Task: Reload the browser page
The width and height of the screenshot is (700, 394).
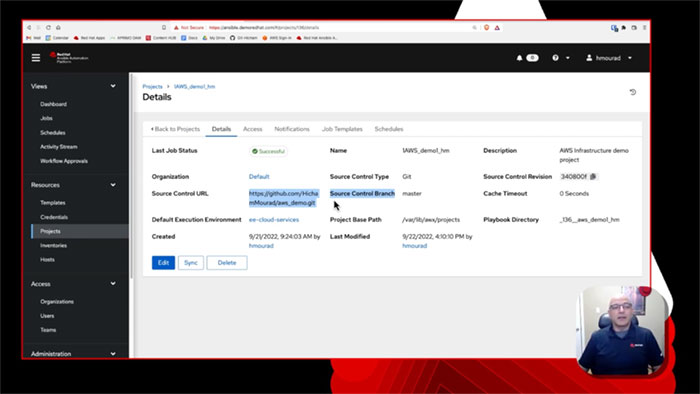Action: pyautogui.click(x=48, y=27)
